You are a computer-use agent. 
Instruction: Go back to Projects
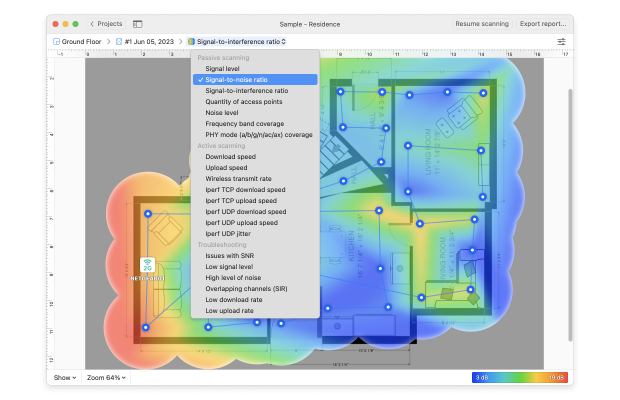click(106, 24)
